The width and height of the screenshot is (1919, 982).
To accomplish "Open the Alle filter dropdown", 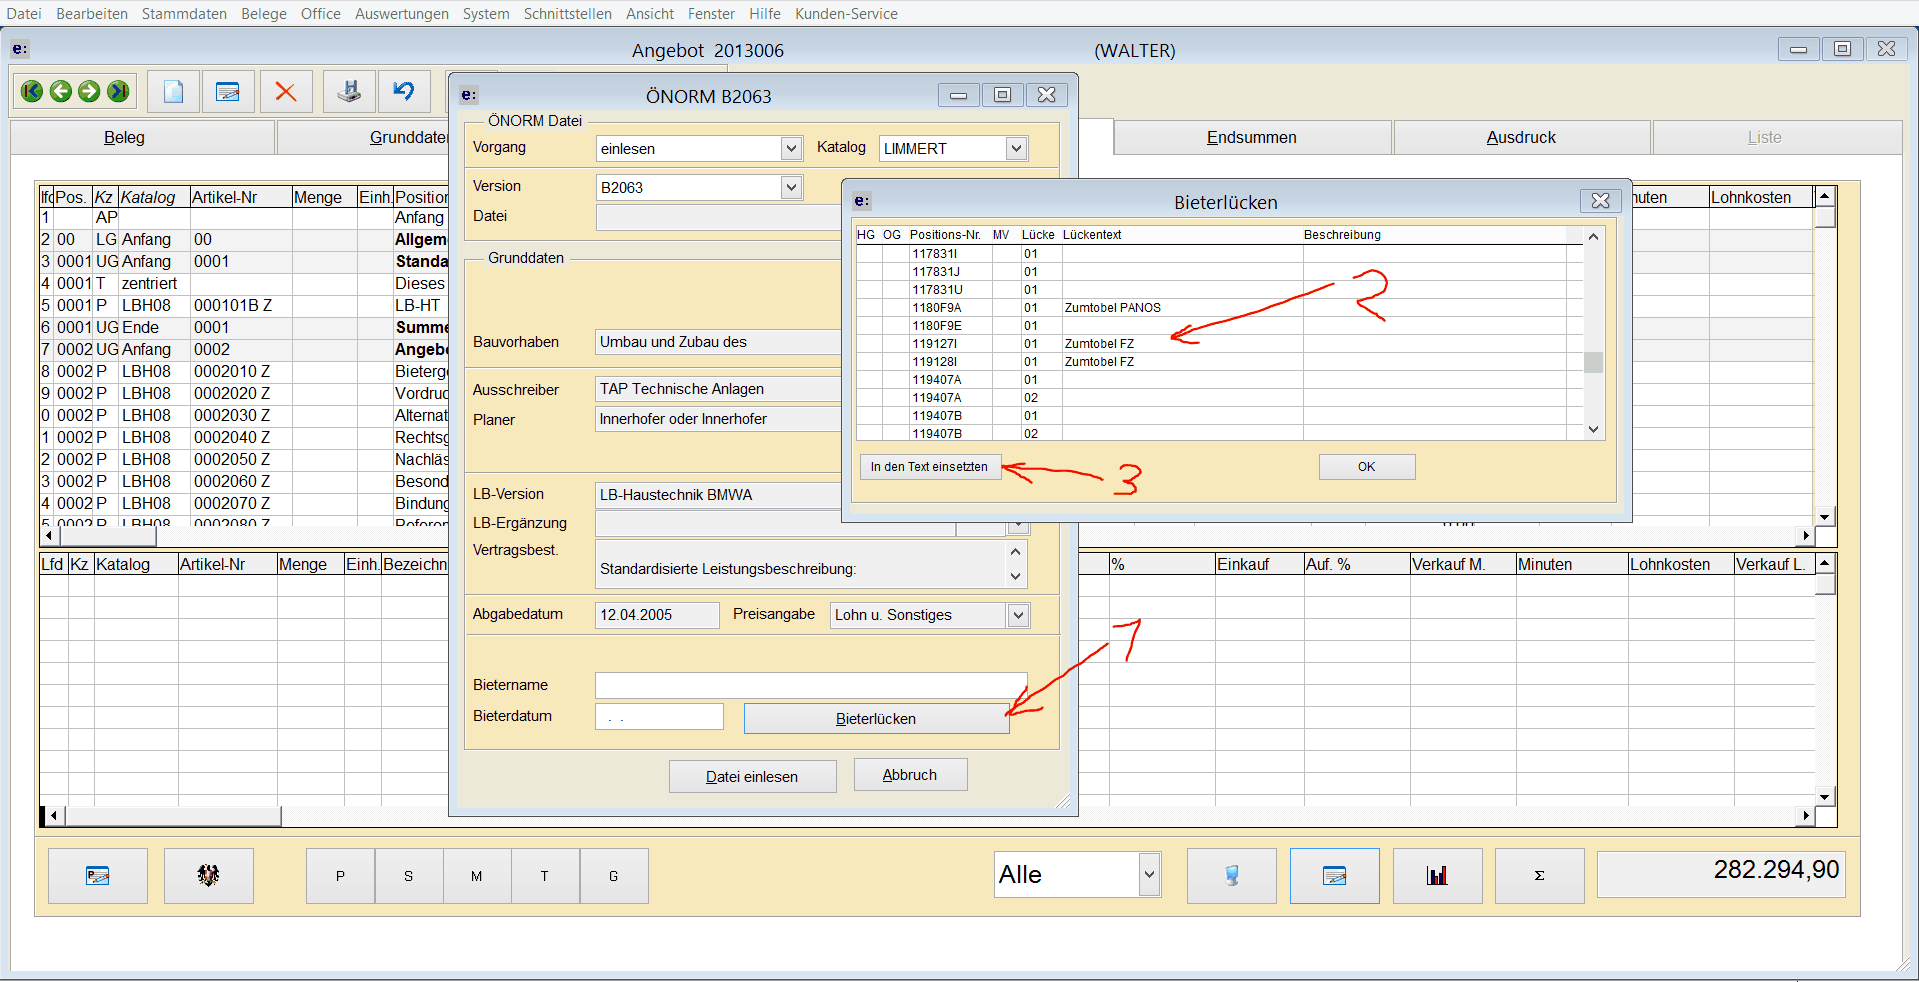I will click(x=1149, y=875).
